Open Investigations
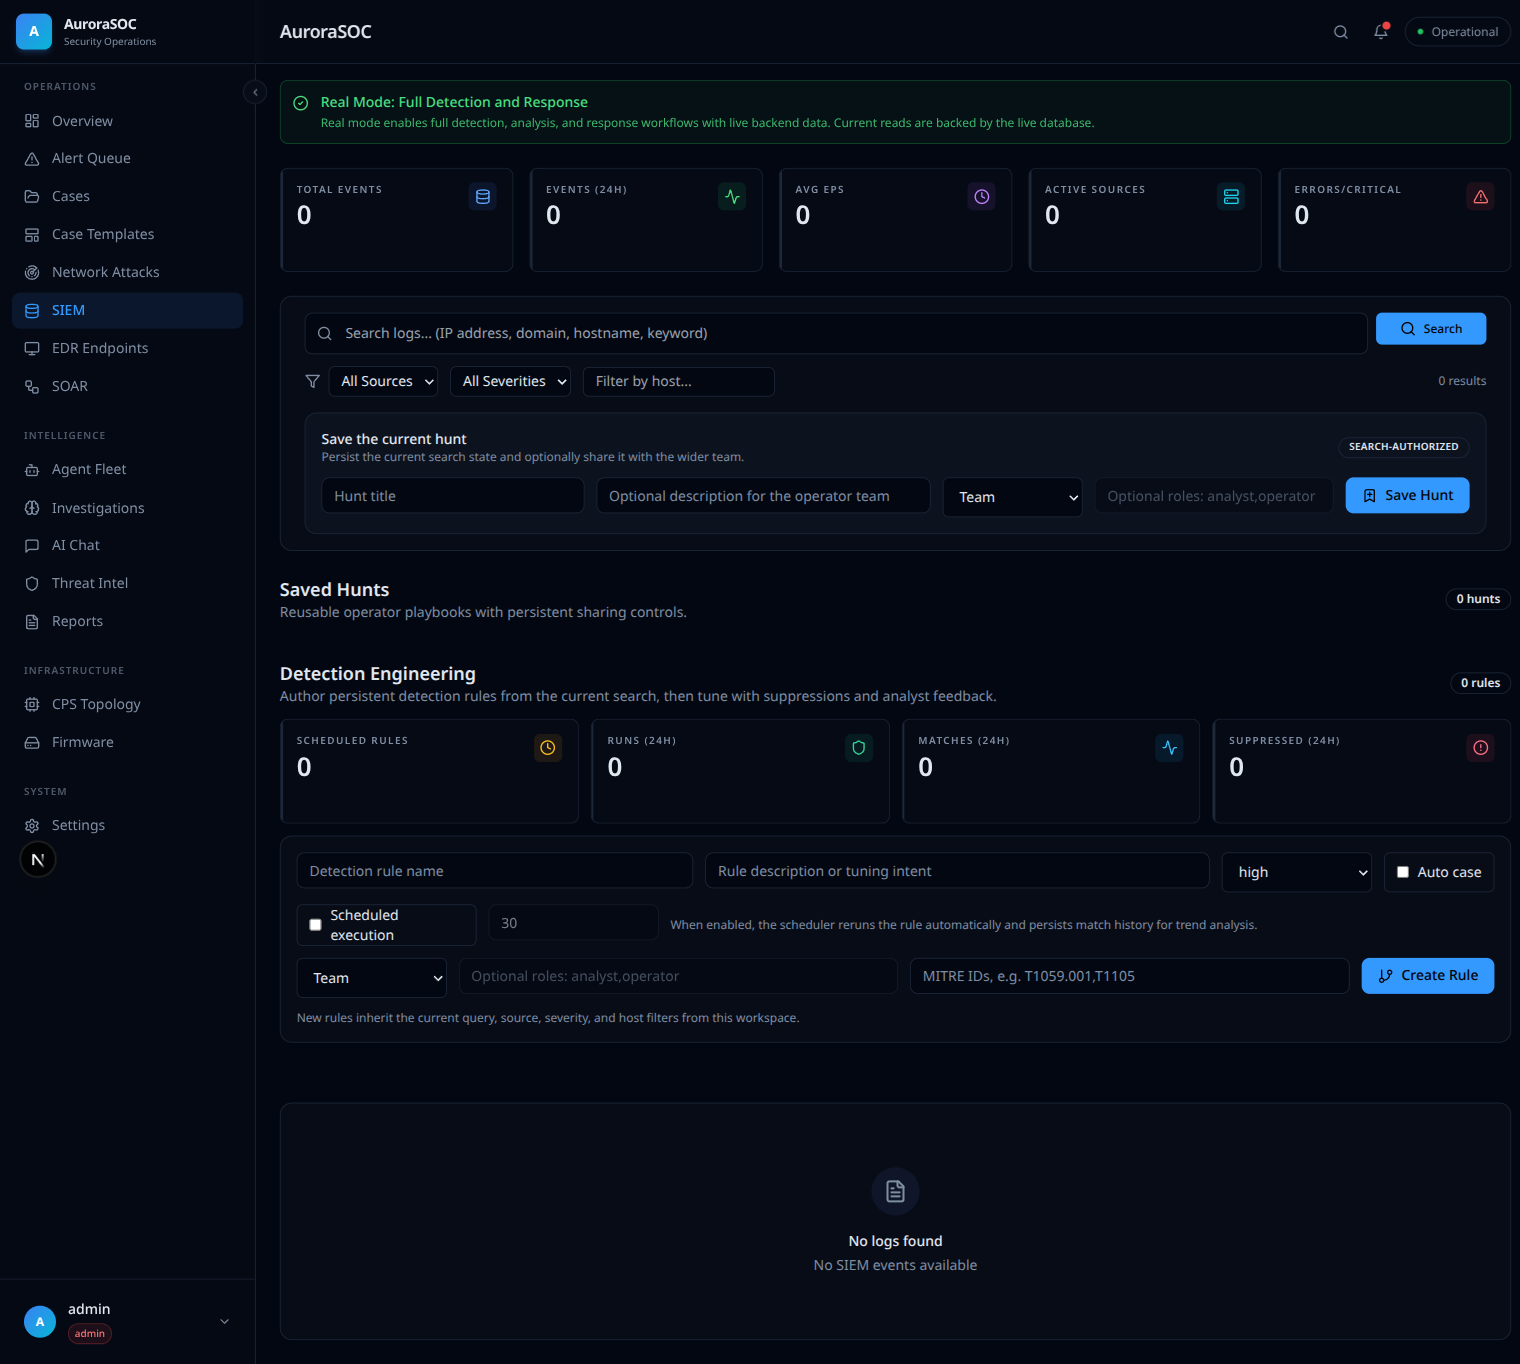 (x=127, y=508)
